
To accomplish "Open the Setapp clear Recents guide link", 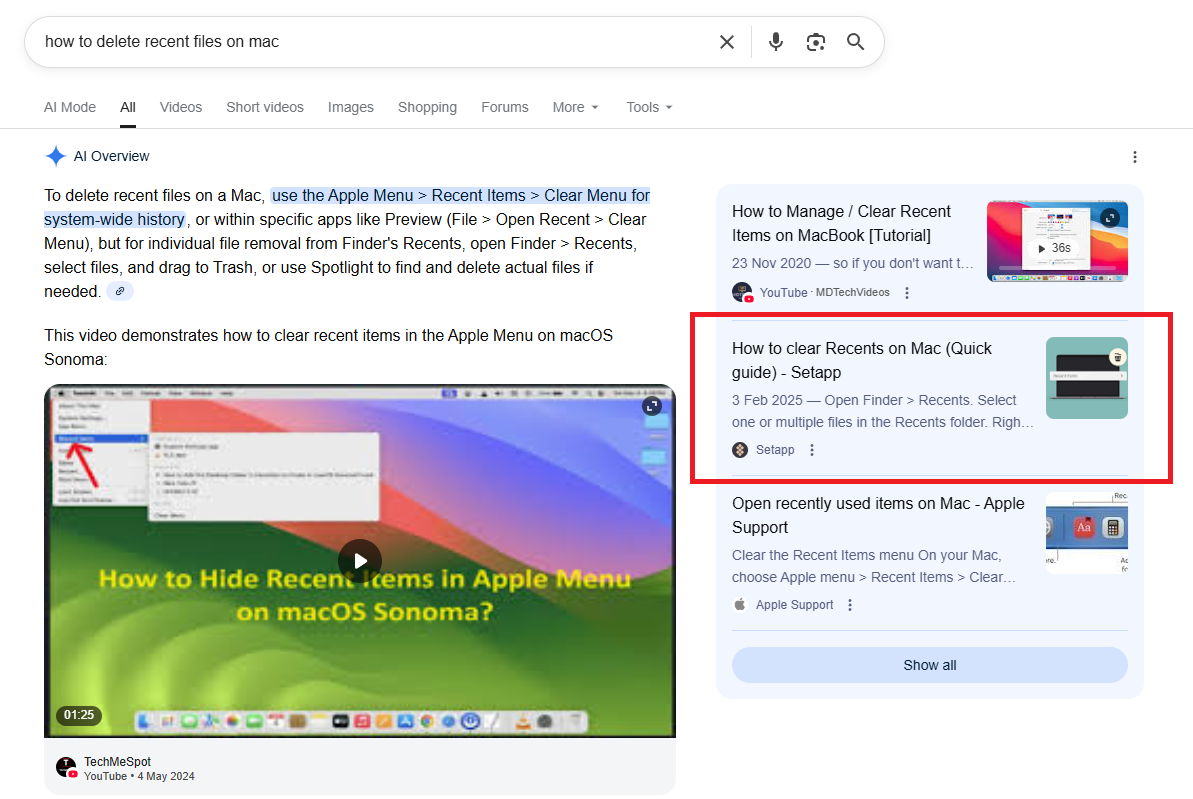I will pyautogui.click(x=862, y=360).
